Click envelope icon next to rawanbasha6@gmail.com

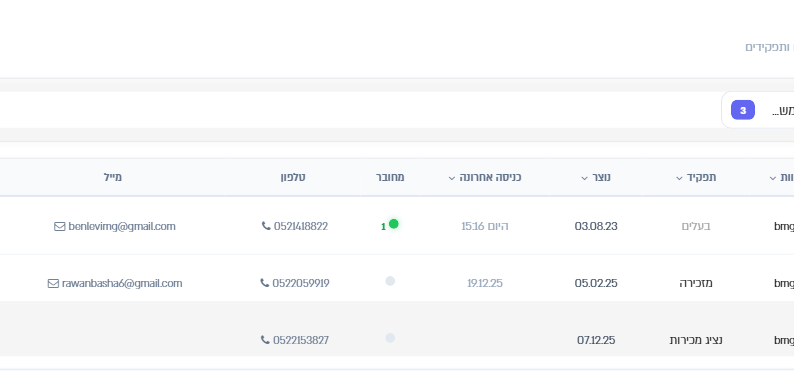point(53,283)
